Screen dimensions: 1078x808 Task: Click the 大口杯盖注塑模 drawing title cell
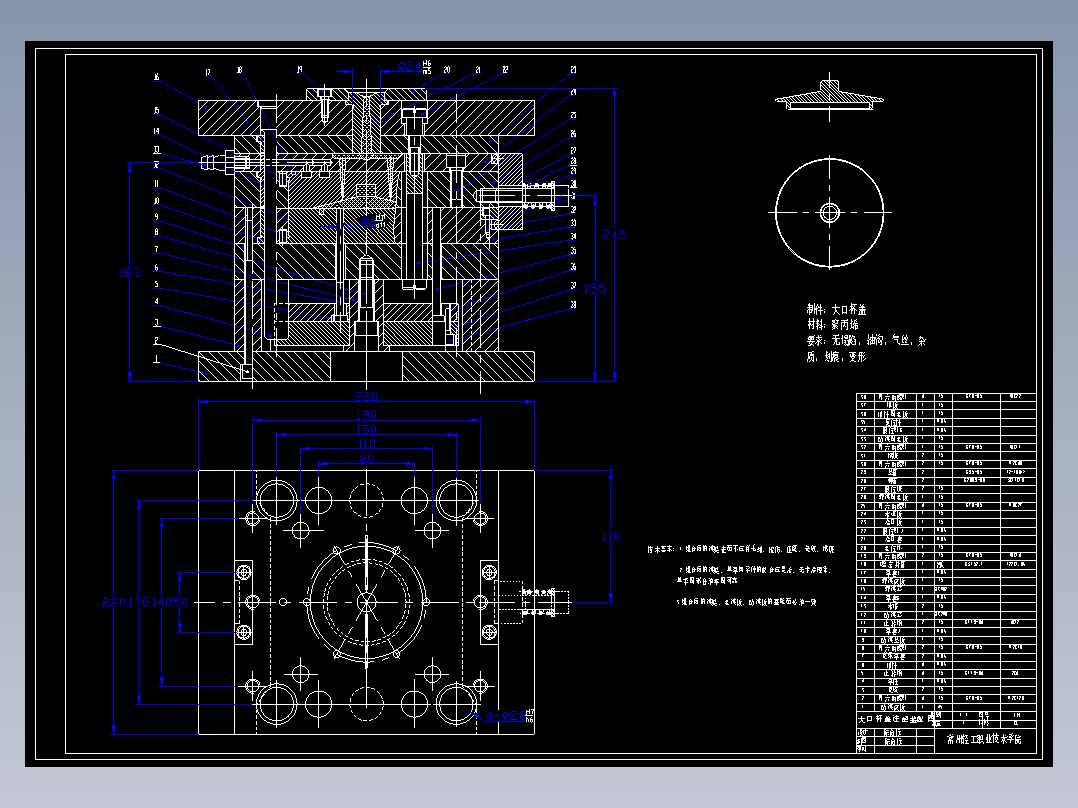896,719
